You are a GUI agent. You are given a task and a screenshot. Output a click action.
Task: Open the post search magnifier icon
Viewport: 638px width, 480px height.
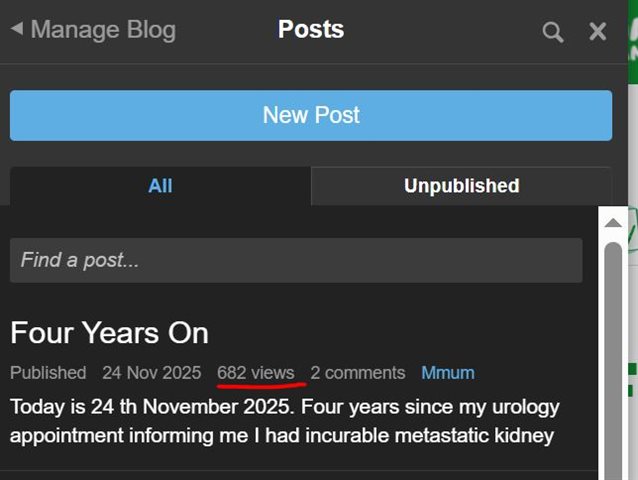(x=553, y=32)
